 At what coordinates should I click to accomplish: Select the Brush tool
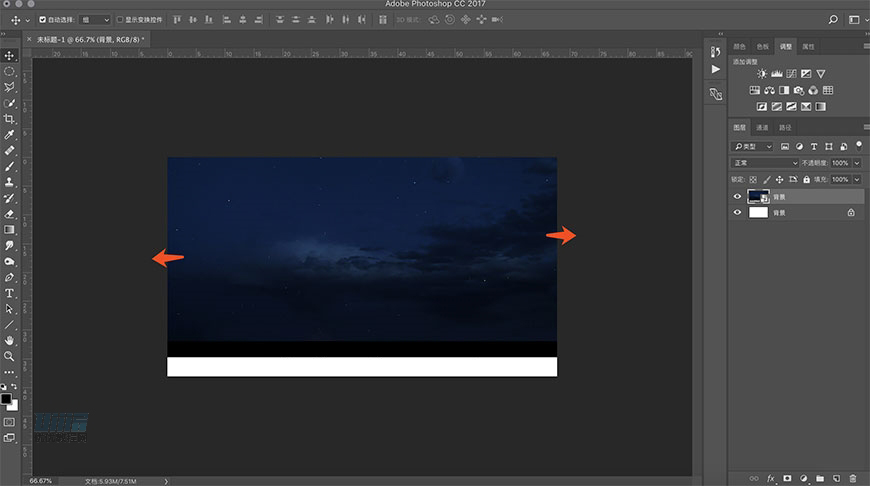click(x=9, y=166)
